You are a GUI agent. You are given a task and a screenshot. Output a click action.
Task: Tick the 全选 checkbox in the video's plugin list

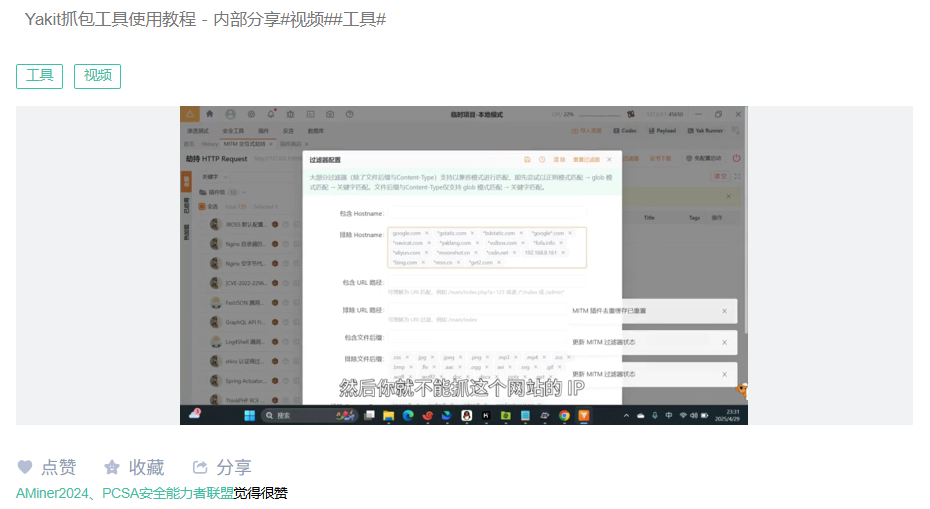(202, 206)
